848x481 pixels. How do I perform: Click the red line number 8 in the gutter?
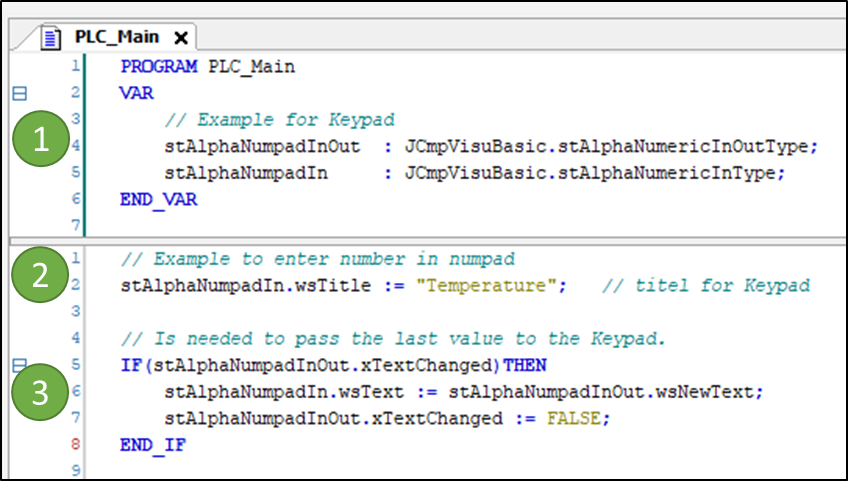(x=75, y=444)
